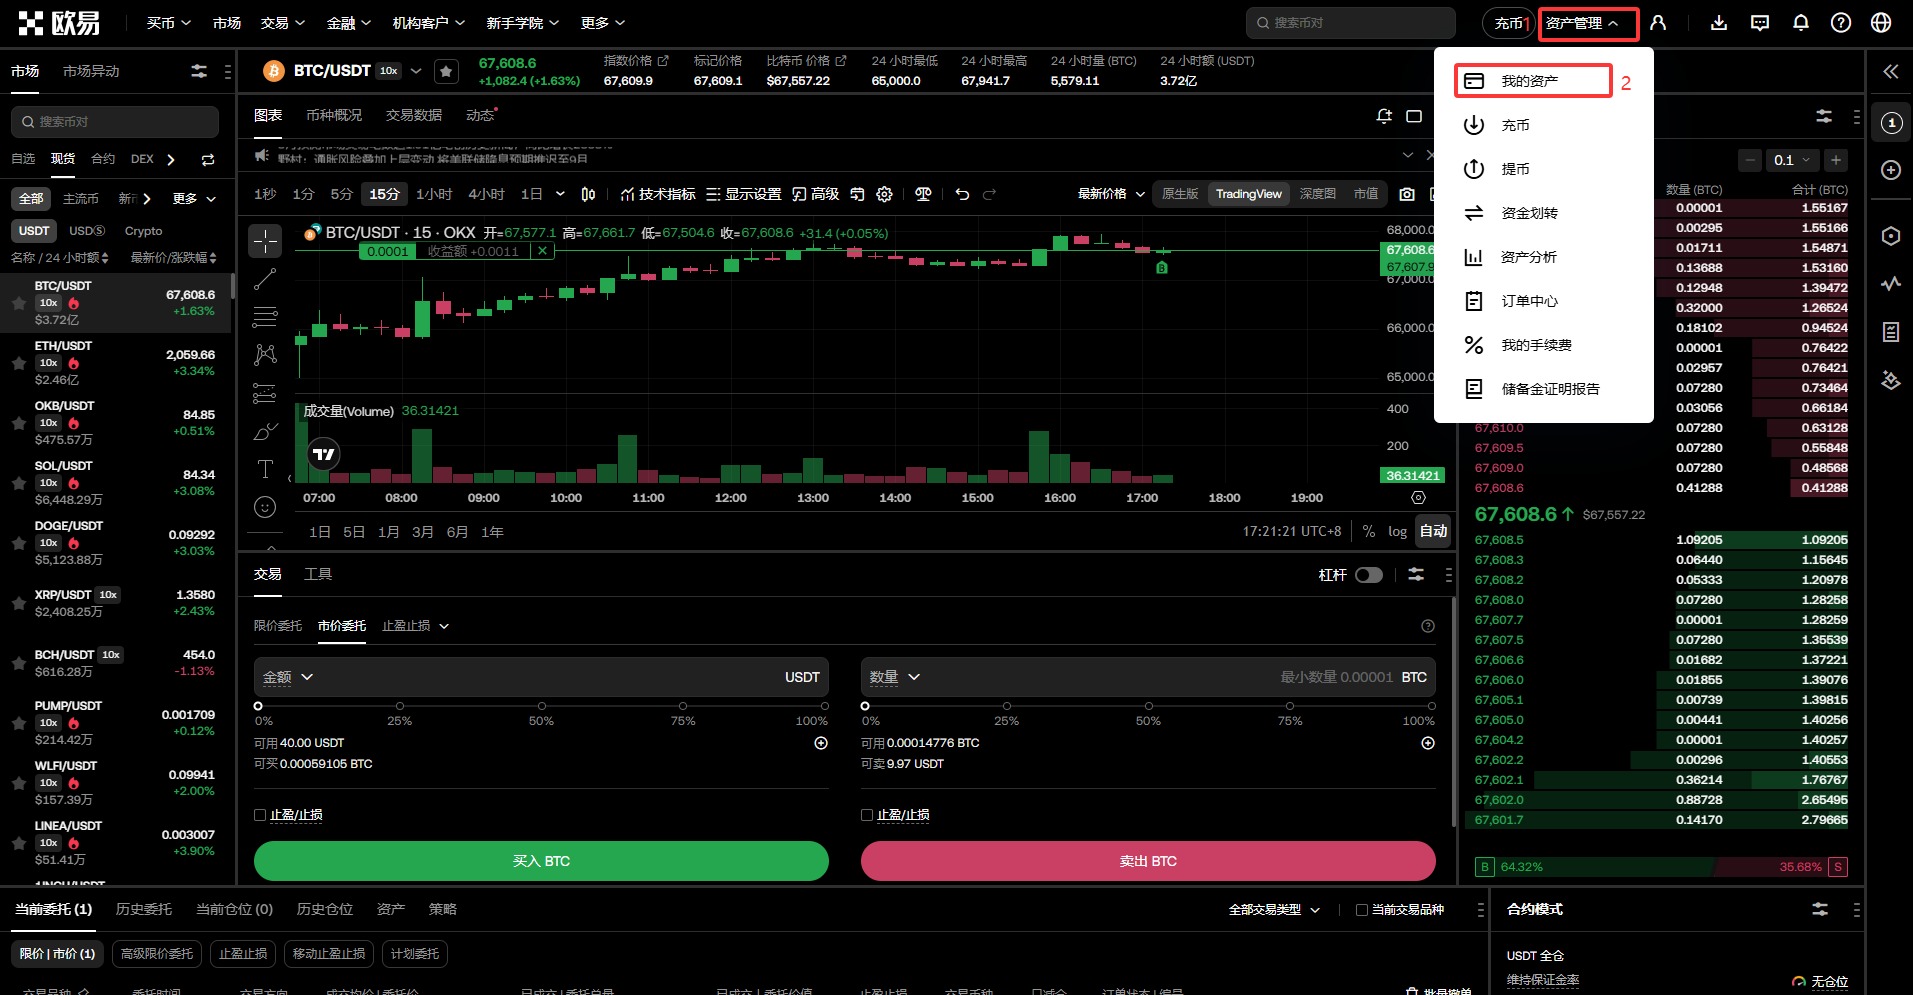Screen dimensions: 1913x995
Task: Toggle favorite star for SOL/USDT row
Action: click(x=19, y=483)
